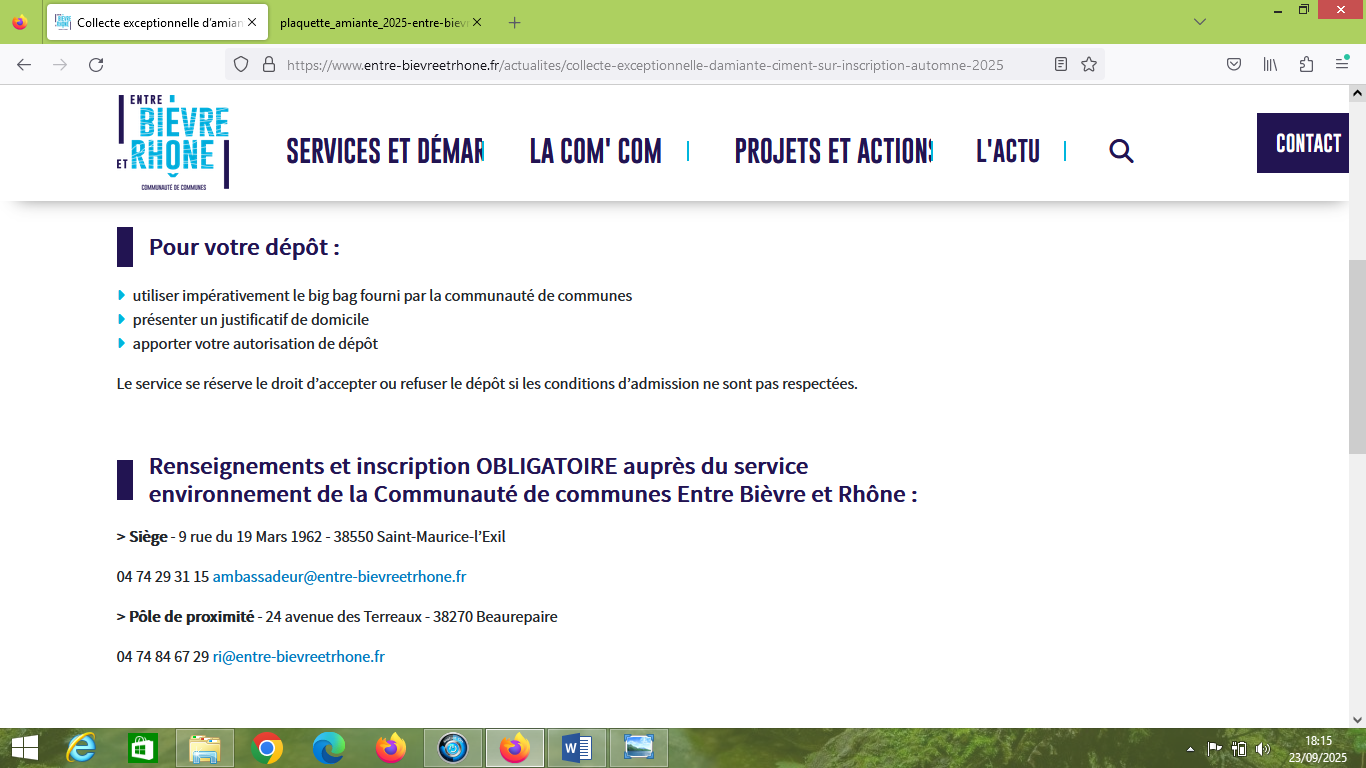Expand the list all tabs chevron
This screenshot has width=1366, height=768.
(x=1200, y=22)
